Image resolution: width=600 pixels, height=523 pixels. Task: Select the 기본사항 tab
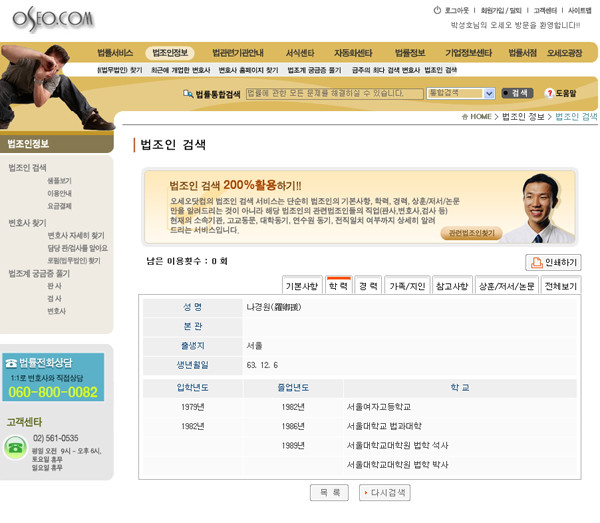(x=302, y=286)
